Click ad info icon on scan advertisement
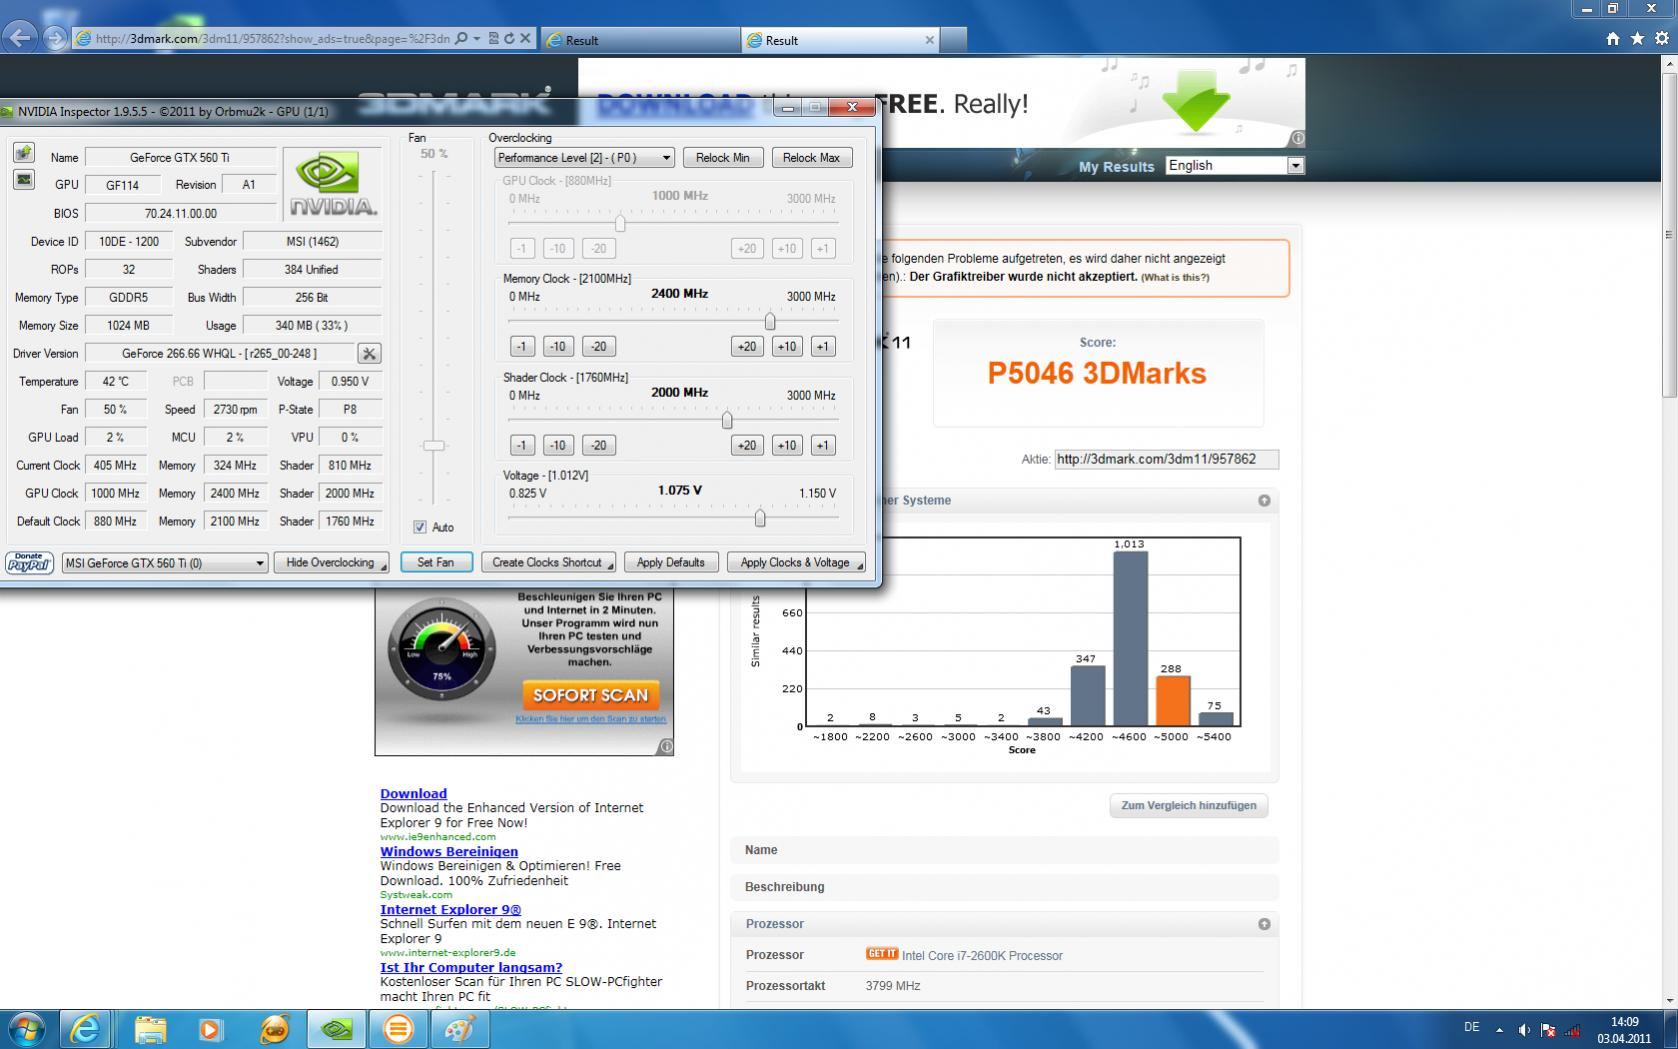 666,746
